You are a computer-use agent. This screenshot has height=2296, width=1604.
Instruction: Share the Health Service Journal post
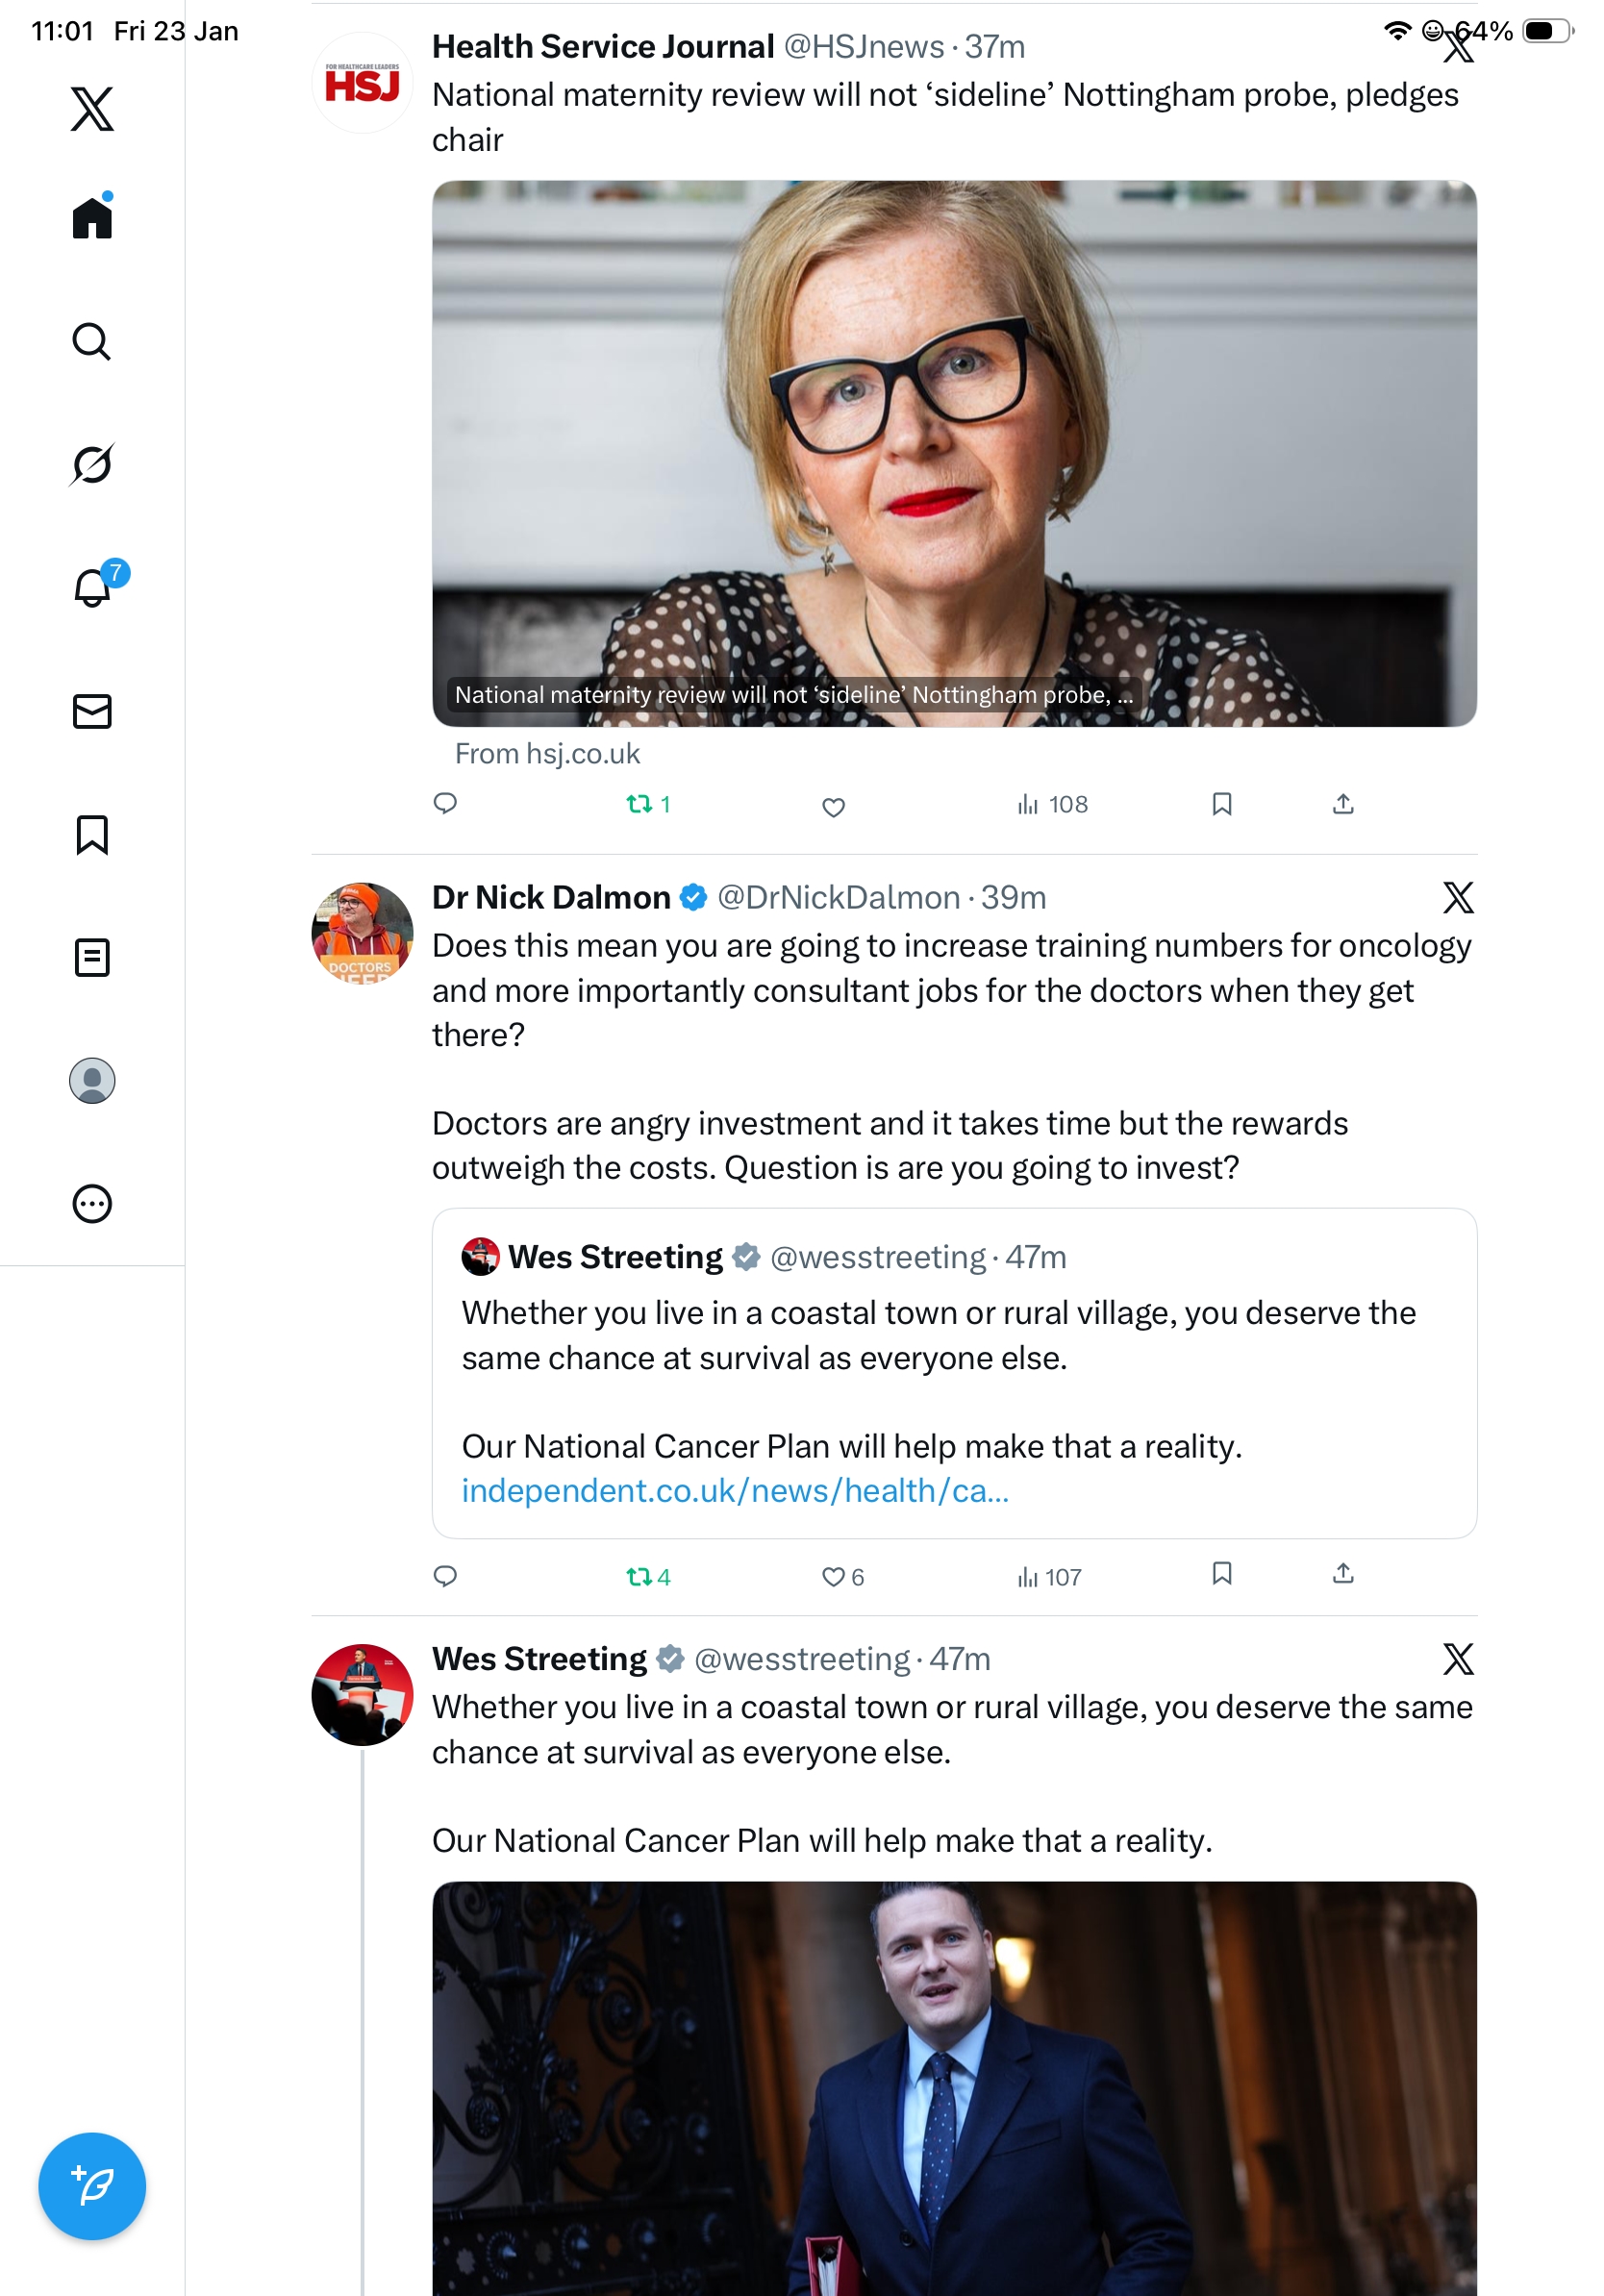click(x=1343, y=804)
